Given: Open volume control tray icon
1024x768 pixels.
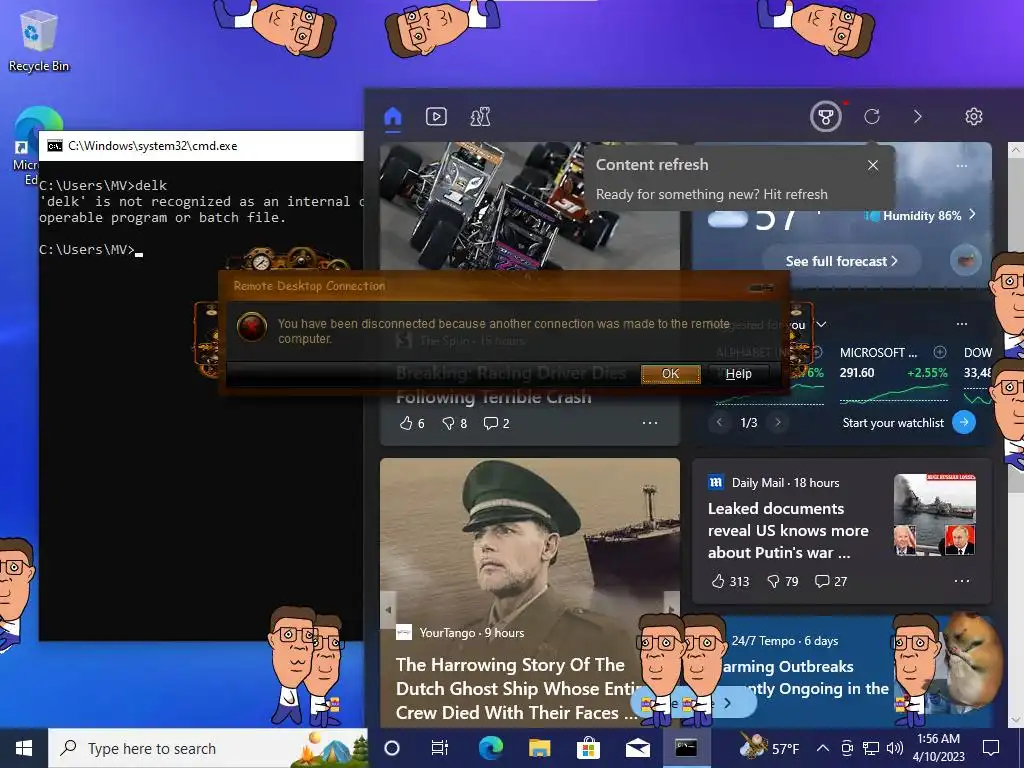Looking at the screenshot, I should pos(895,748).
